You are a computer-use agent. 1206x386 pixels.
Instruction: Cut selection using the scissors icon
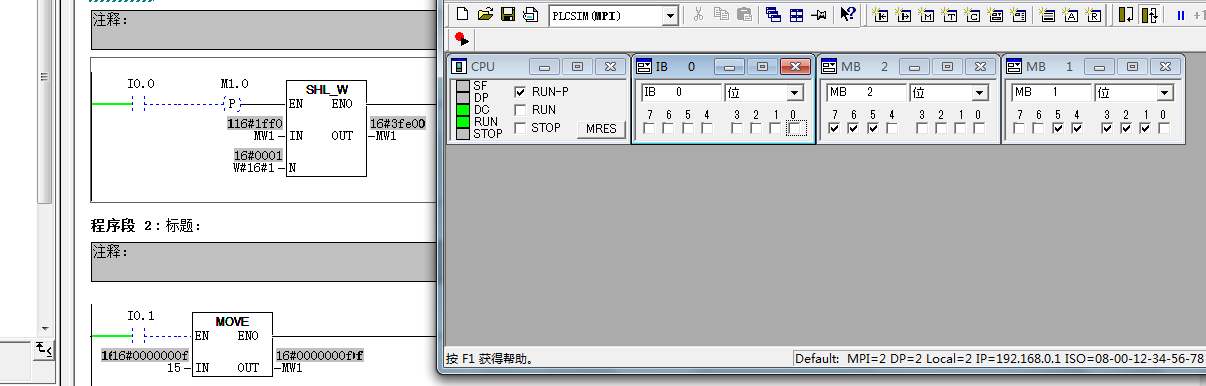click(698, 15)
